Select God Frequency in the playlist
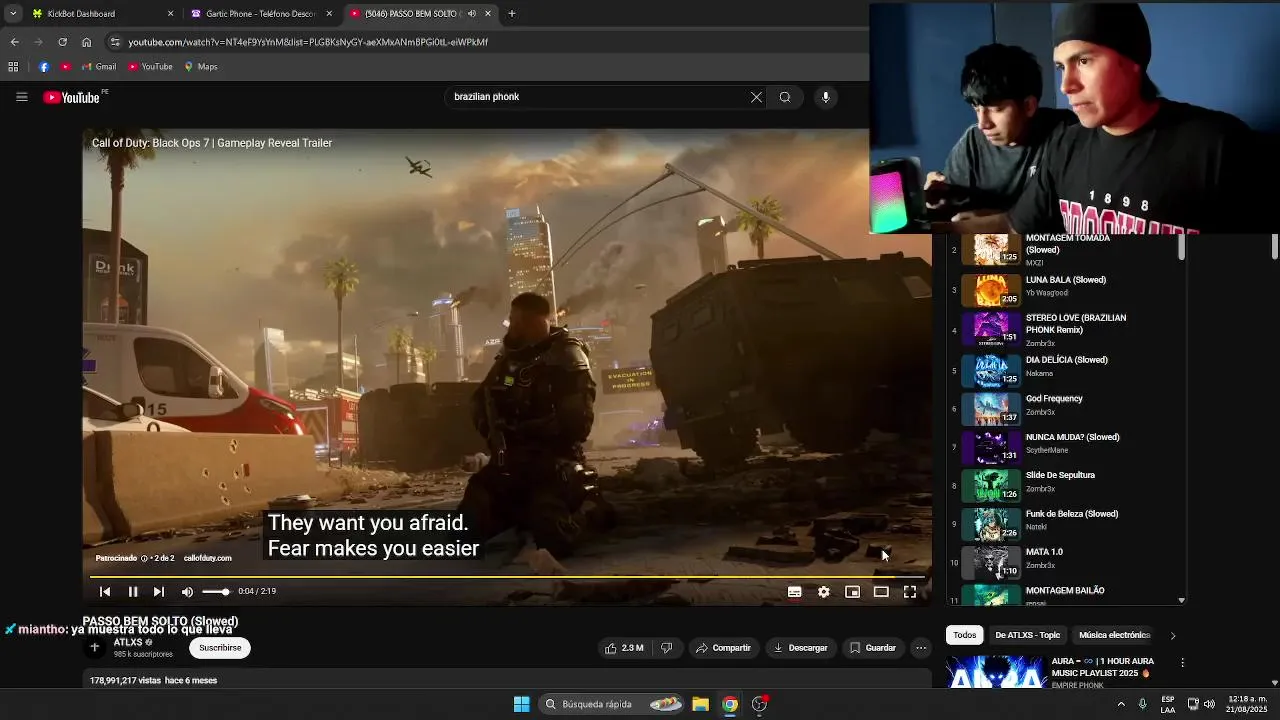The width and height of the screenshot is (1280, 720). click(1065, 408)
